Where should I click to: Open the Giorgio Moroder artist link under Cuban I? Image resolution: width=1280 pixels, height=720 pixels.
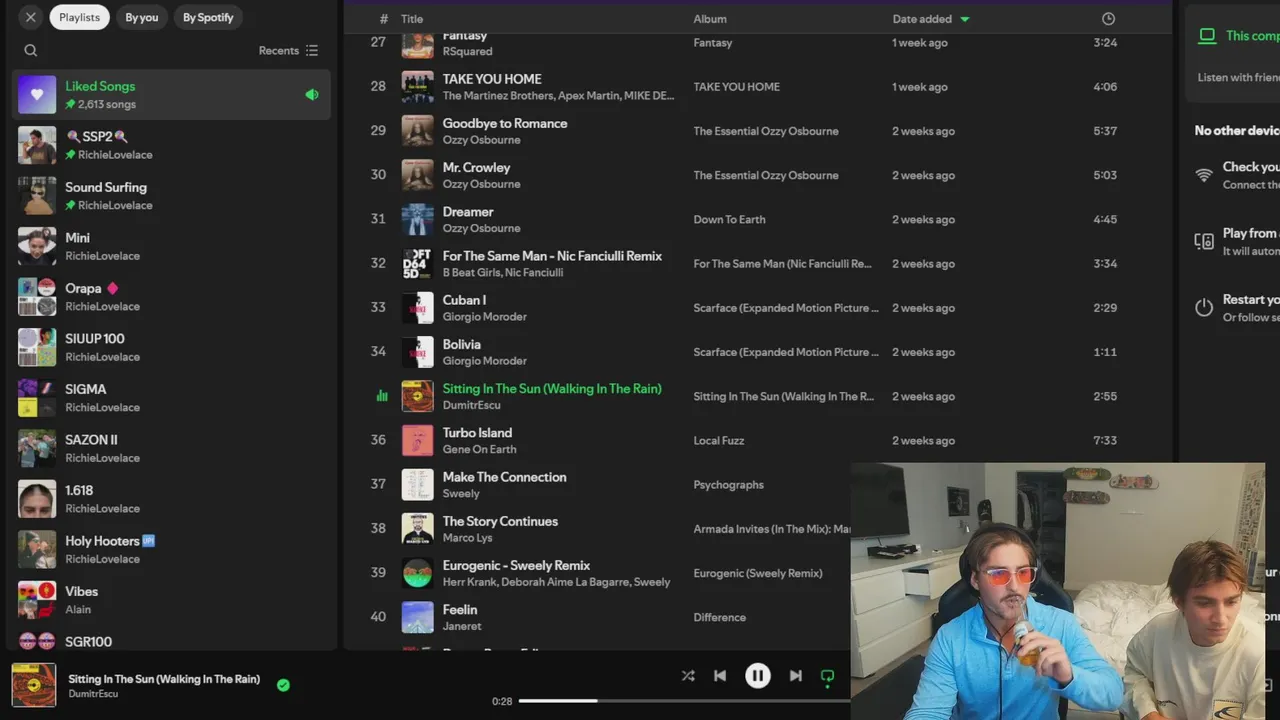pos(485,316)
